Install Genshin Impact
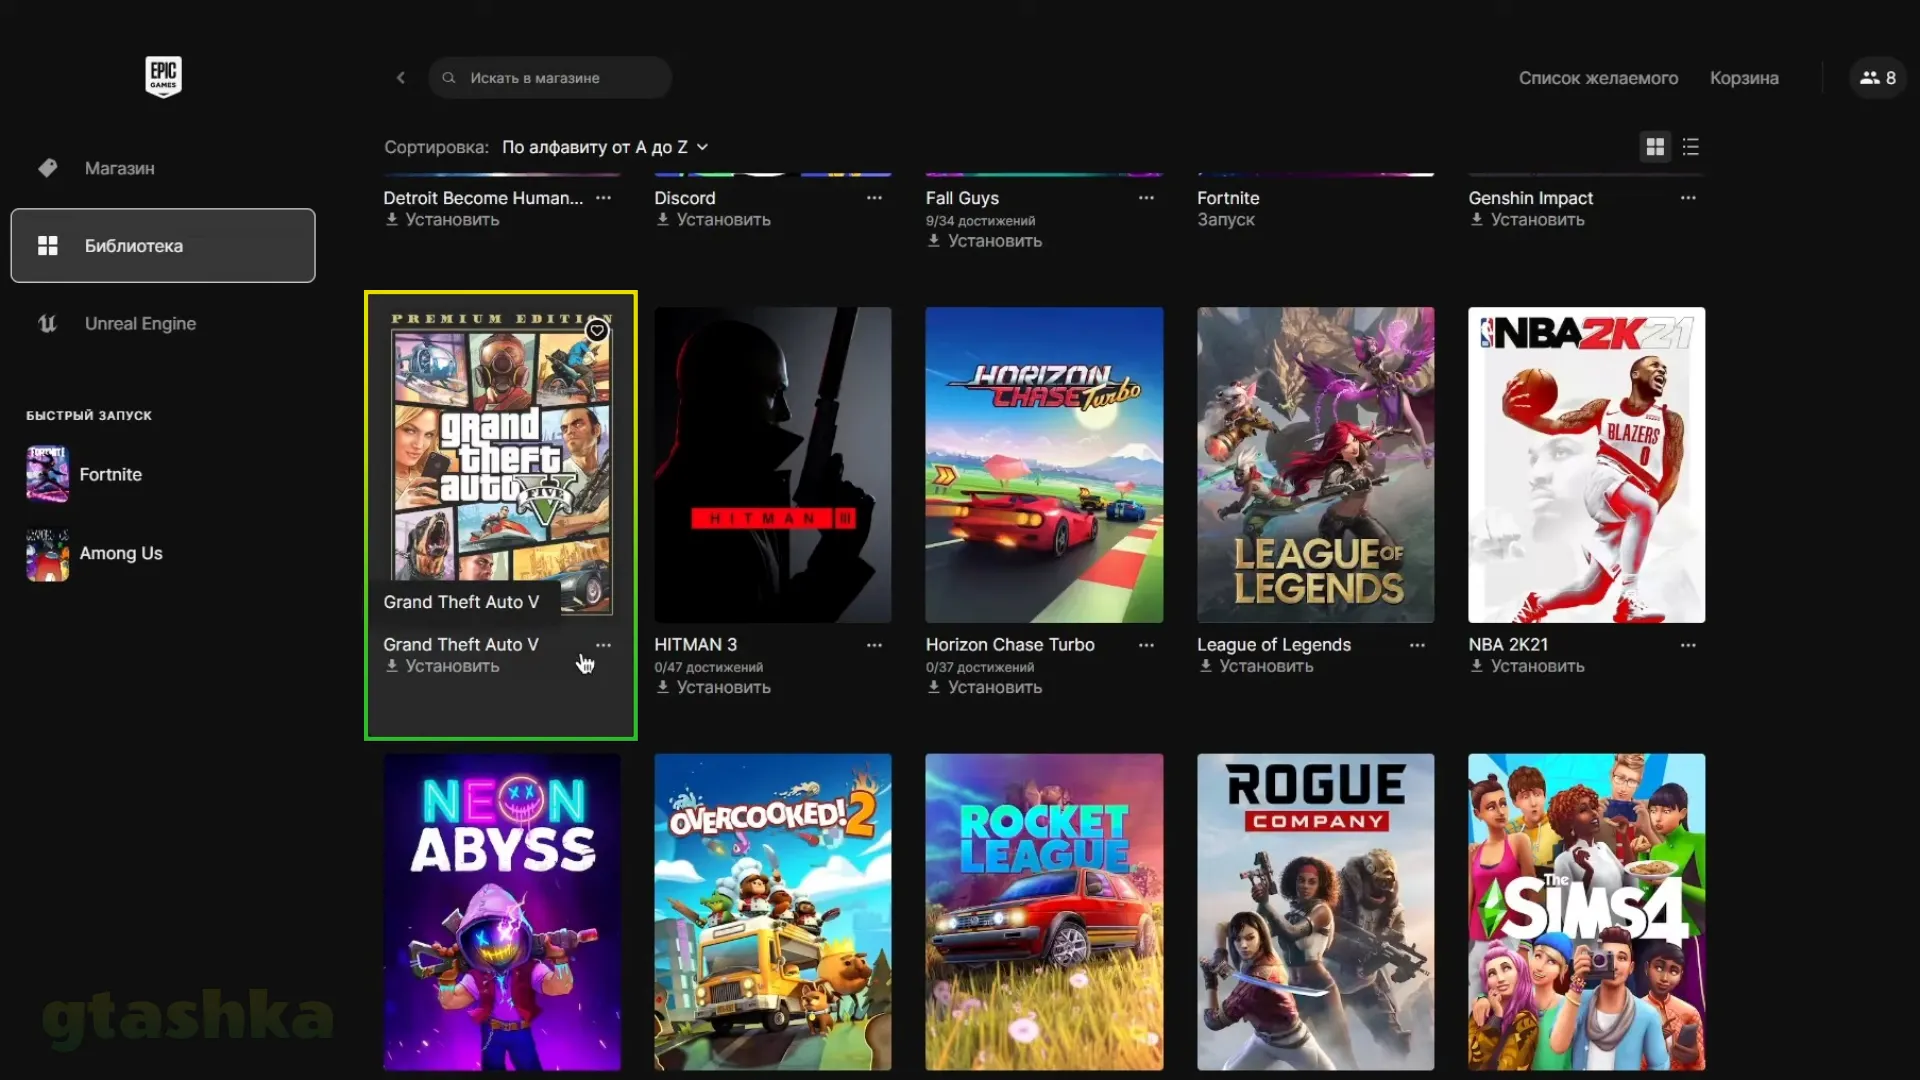Screen dimensions: 1920x1080 click(1528, 219)
